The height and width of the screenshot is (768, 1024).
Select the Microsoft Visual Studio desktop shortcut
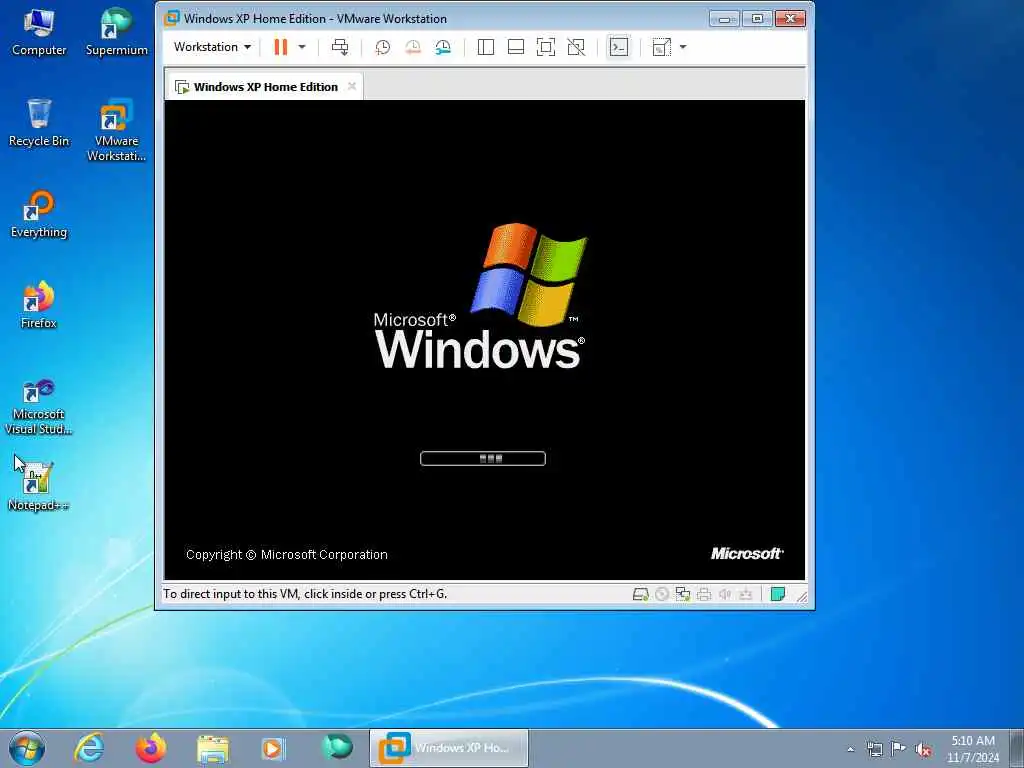(39, 406)
